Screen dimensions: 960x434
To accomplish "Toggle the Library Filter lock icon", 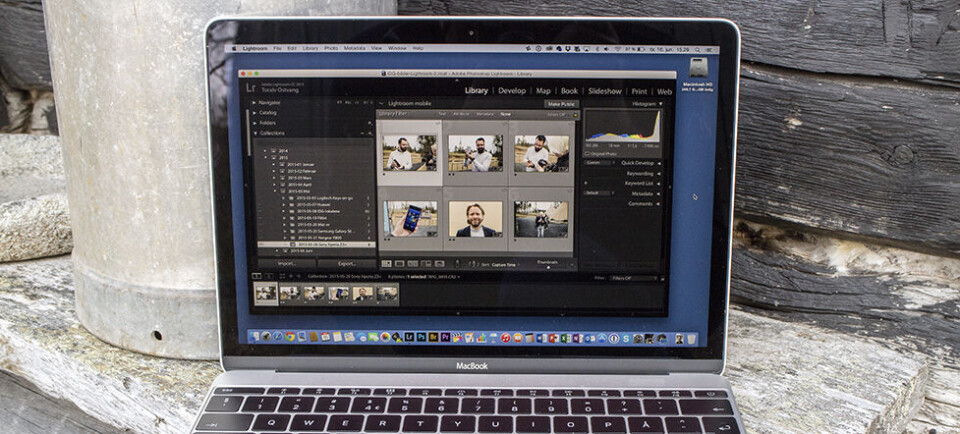I will [x=576, y=114].
